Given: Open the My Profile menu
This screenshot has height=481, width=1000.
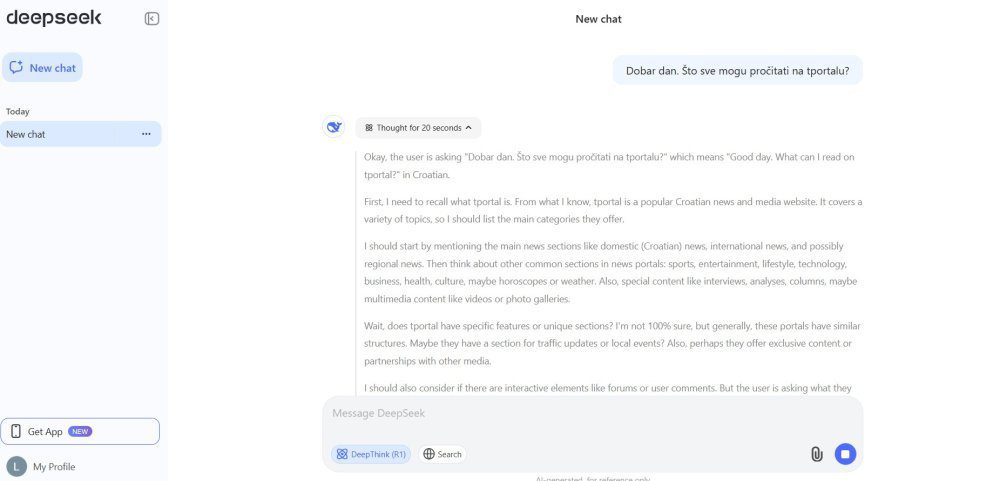Looking at the screenshot, I should tap(54, 466).
